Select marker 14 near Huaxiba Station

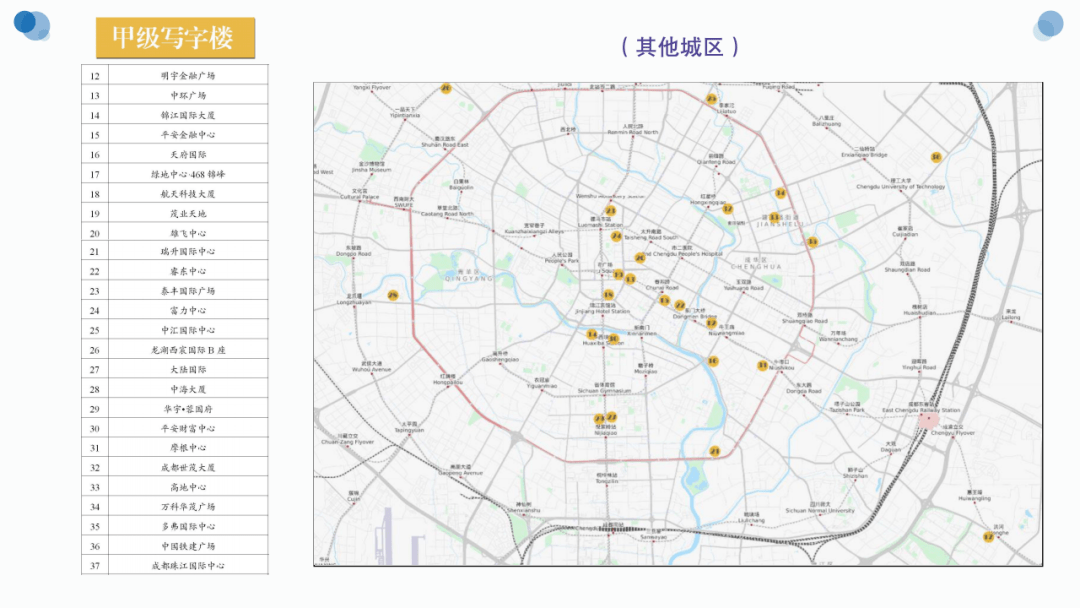pyautogui.click(x=592, y=333)
